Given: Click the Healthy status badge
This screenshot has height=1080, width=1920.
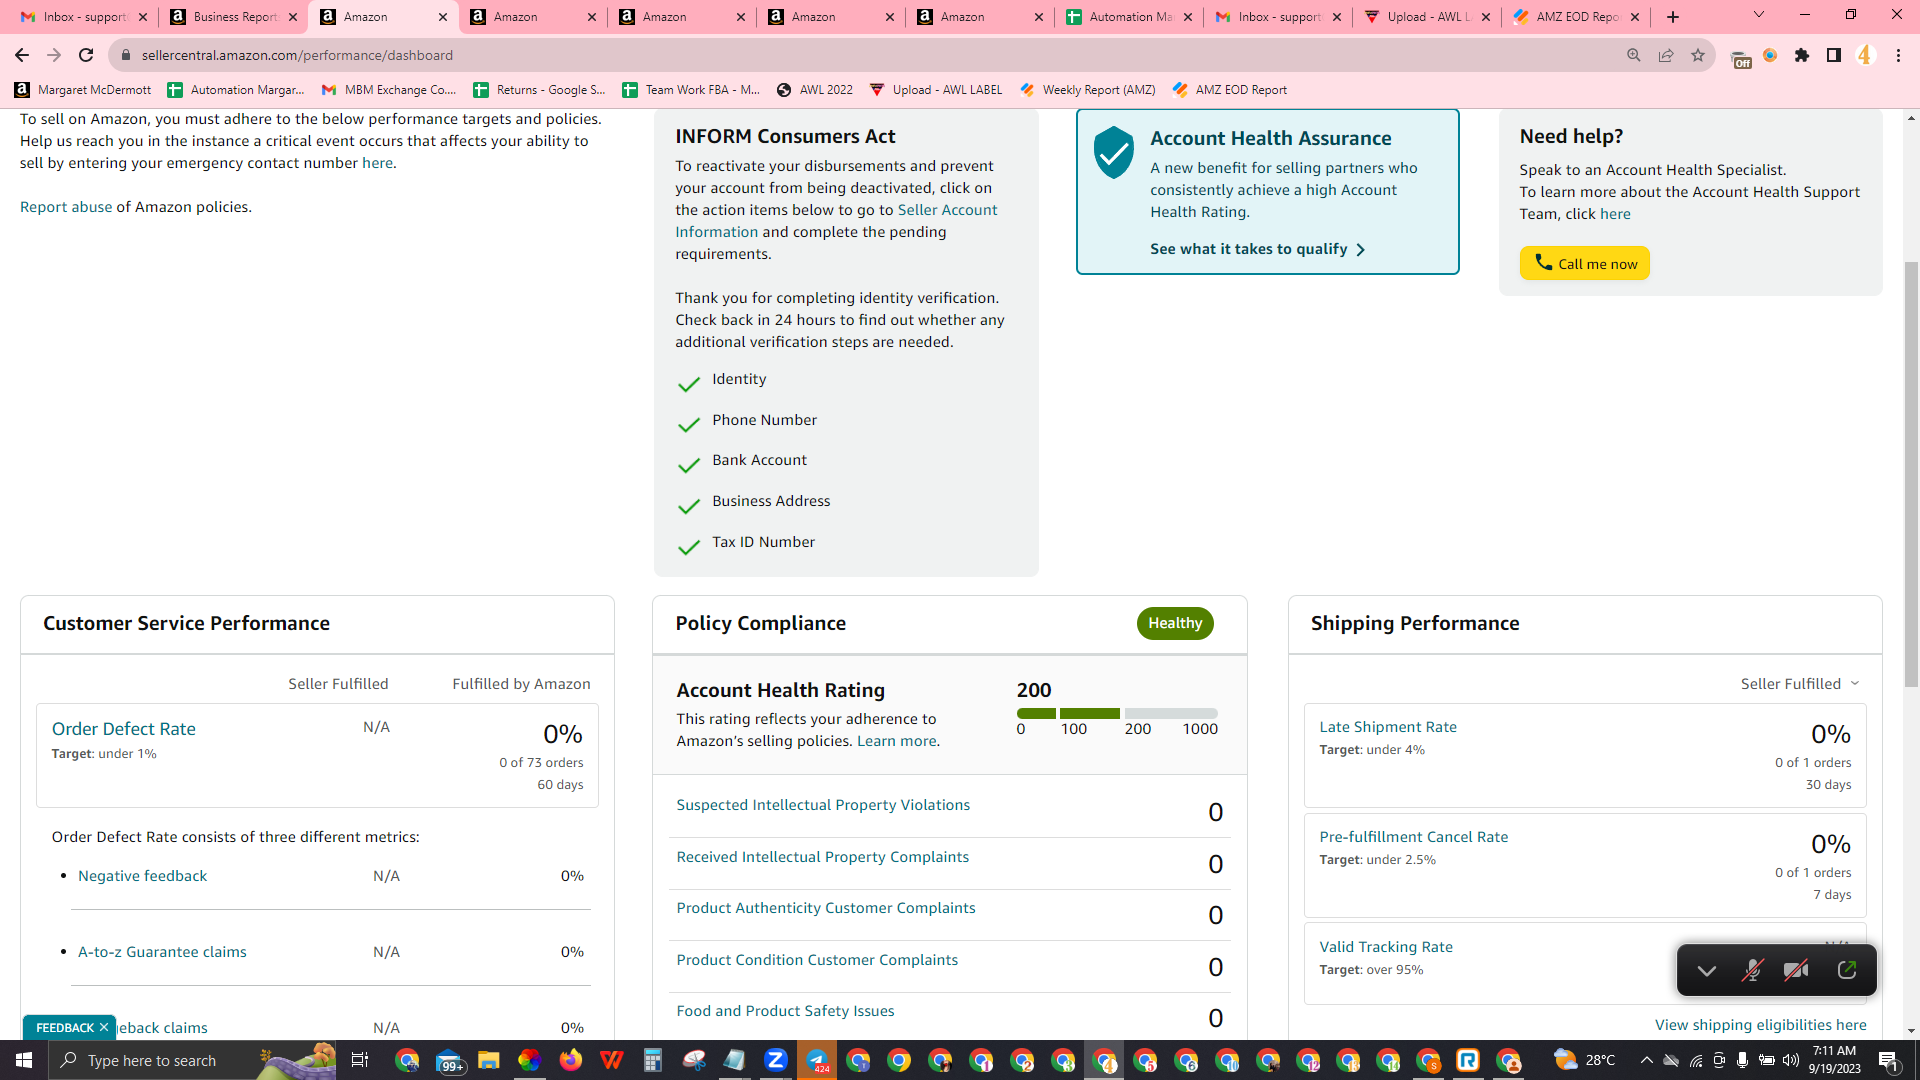Looking at the screenshot, I should click(x=1175, y=623).
